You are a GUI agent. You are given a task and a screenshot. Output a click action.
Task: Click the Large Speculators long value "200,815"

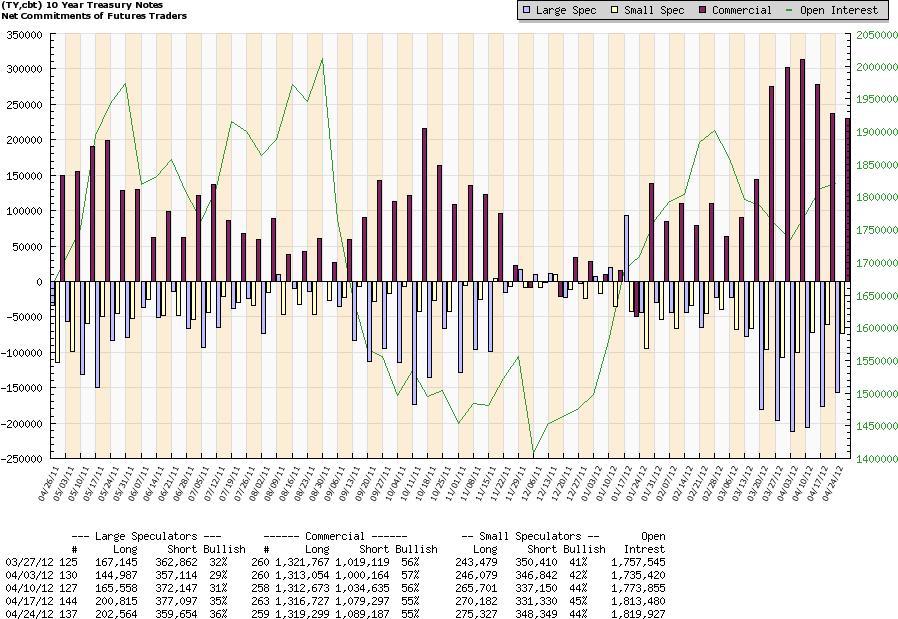(x=117, y=601)
